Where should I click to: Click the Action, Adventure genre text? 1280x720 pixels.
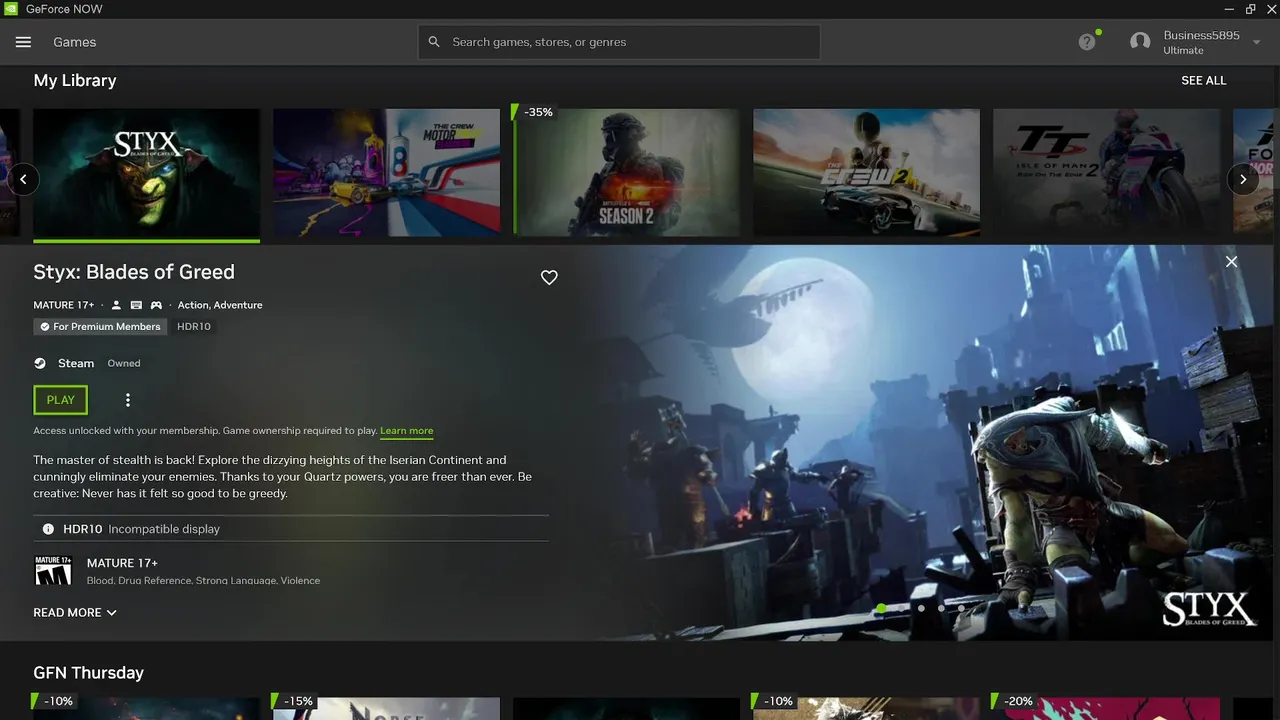click(x=220, y=305)
